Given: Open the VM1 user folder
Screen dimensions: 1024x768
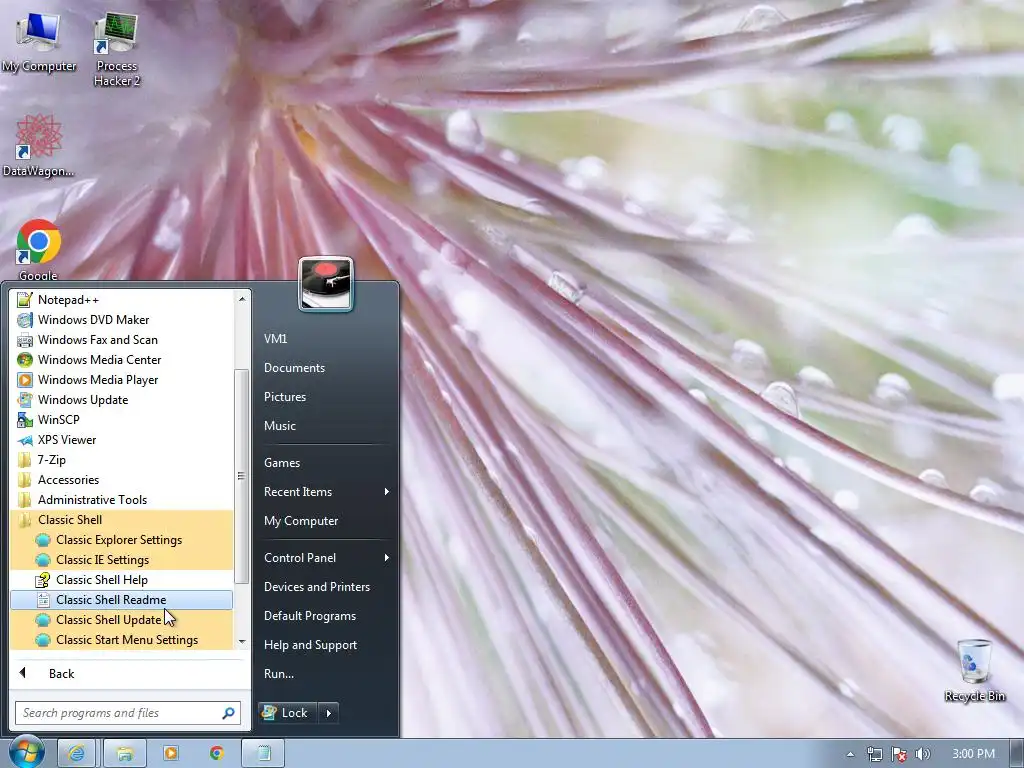Looking at the screenshot, I should (x=326, y=339).
